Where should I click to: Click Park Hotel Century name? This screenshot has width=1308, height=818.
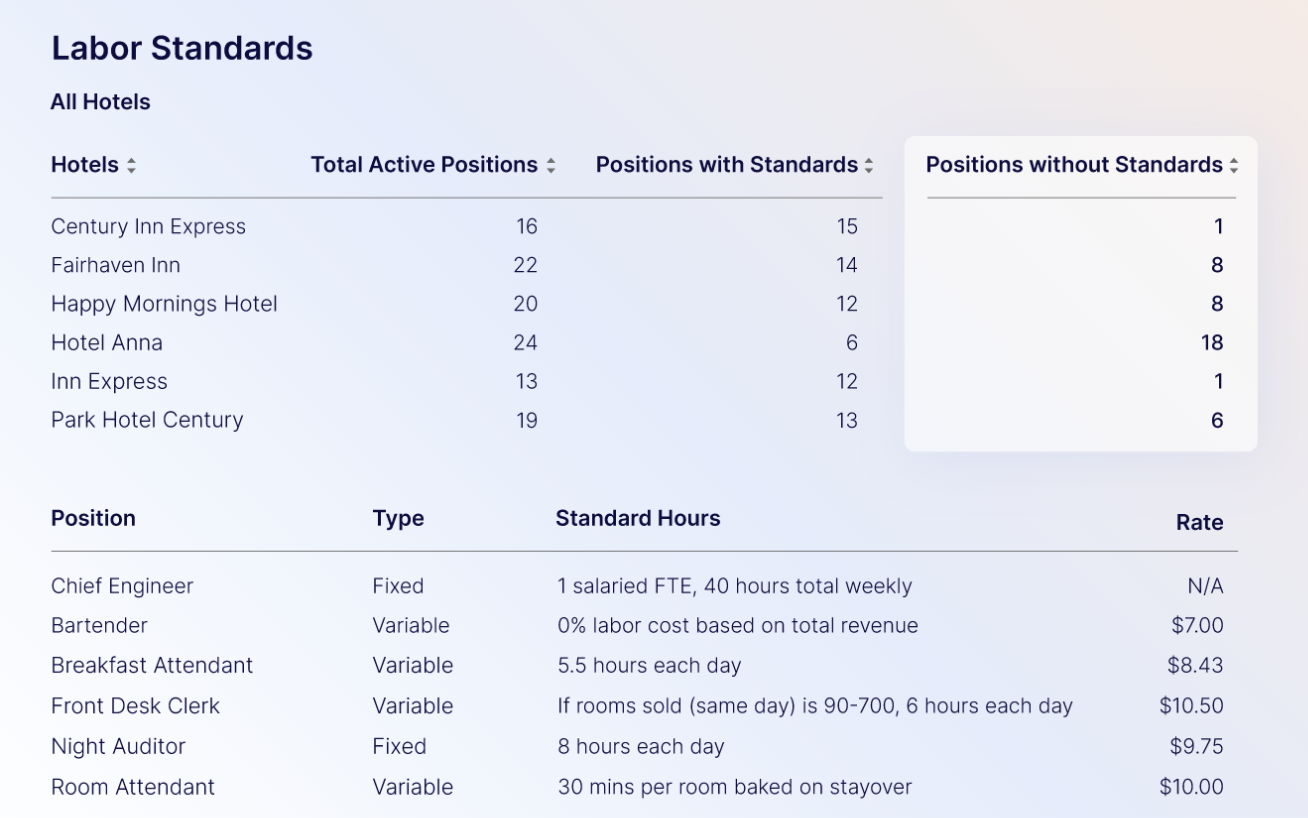coord(147,420)
